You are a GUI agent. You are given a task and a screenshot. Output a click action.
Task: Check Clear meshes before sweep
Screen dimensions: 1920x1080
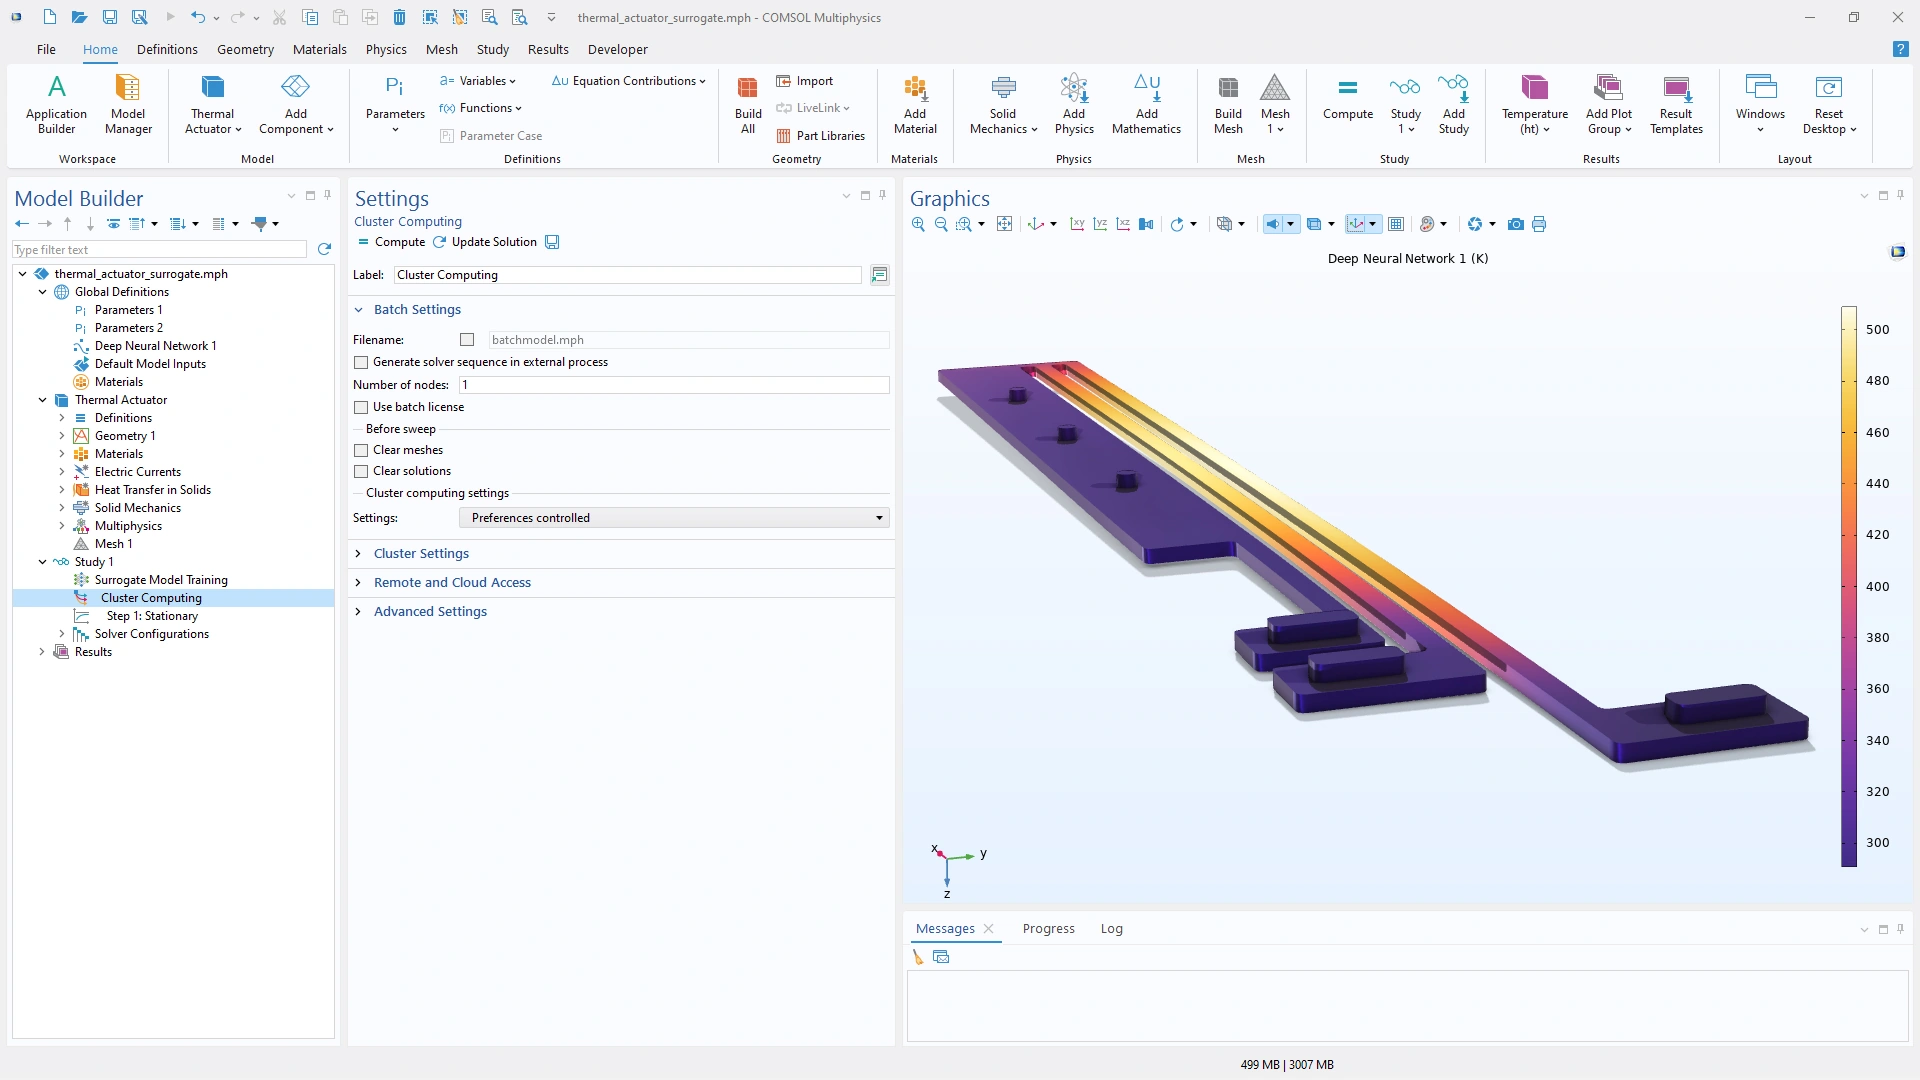pos(361,450)
